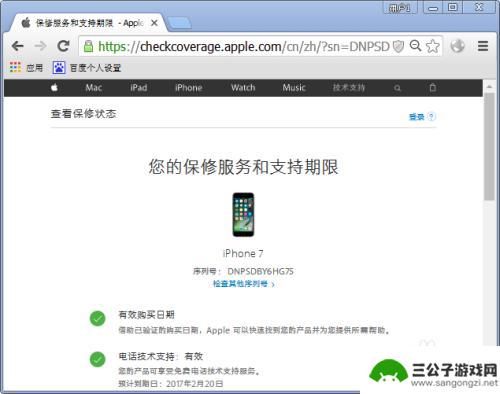
Task: Open the Mac menu item
Action: (94, 88)
